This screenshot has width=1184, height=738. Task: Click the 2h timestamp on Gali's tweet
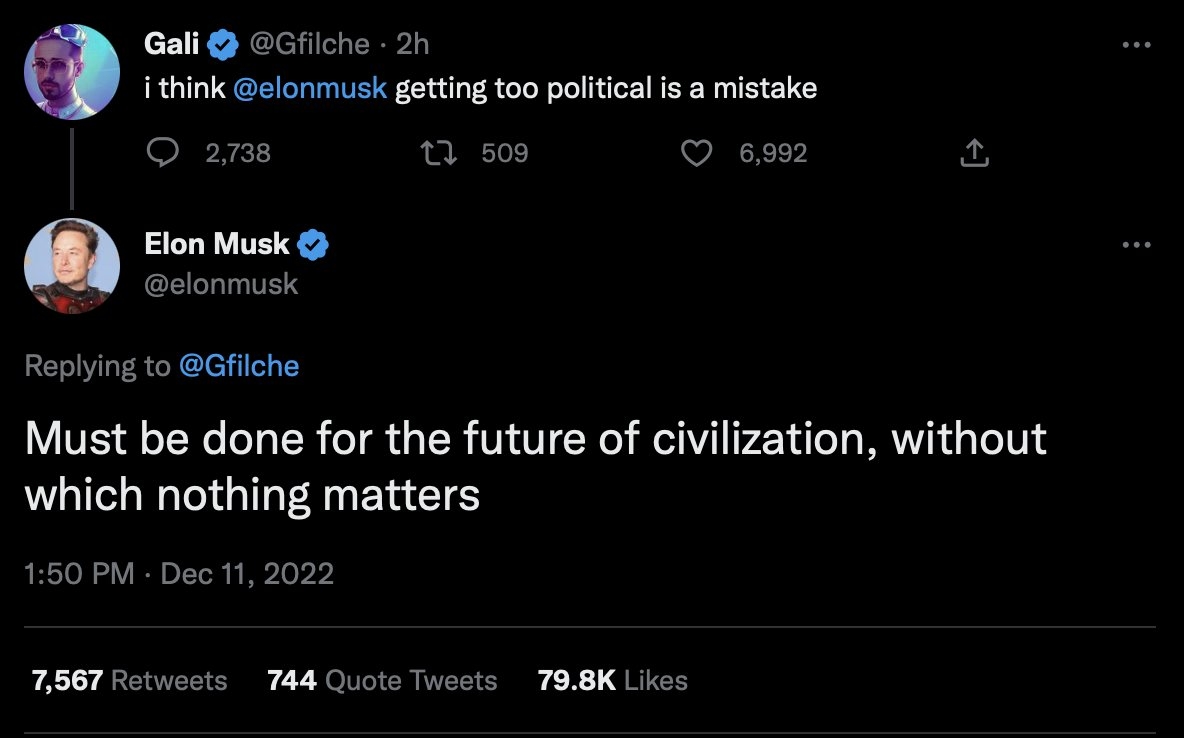coord(412,44)
